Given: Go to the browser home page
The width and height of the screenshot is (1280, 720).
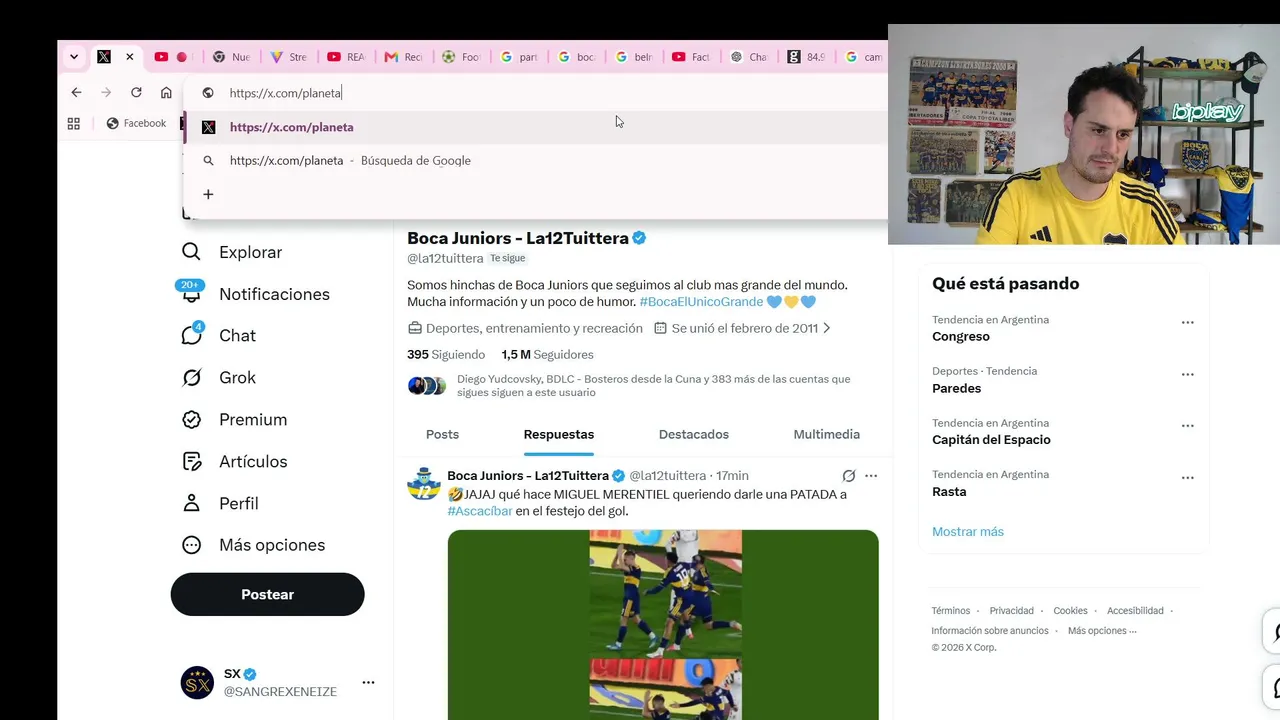Looking at the screenshot, I should coord(166,93).
